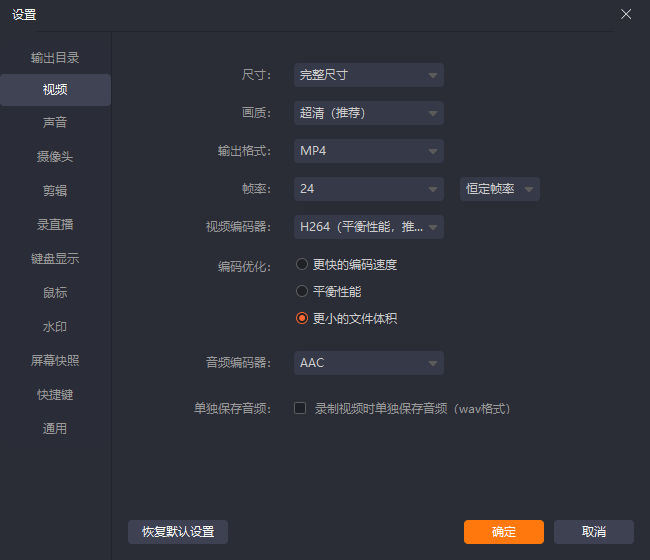Click the 取消 button

coord(593,532)
